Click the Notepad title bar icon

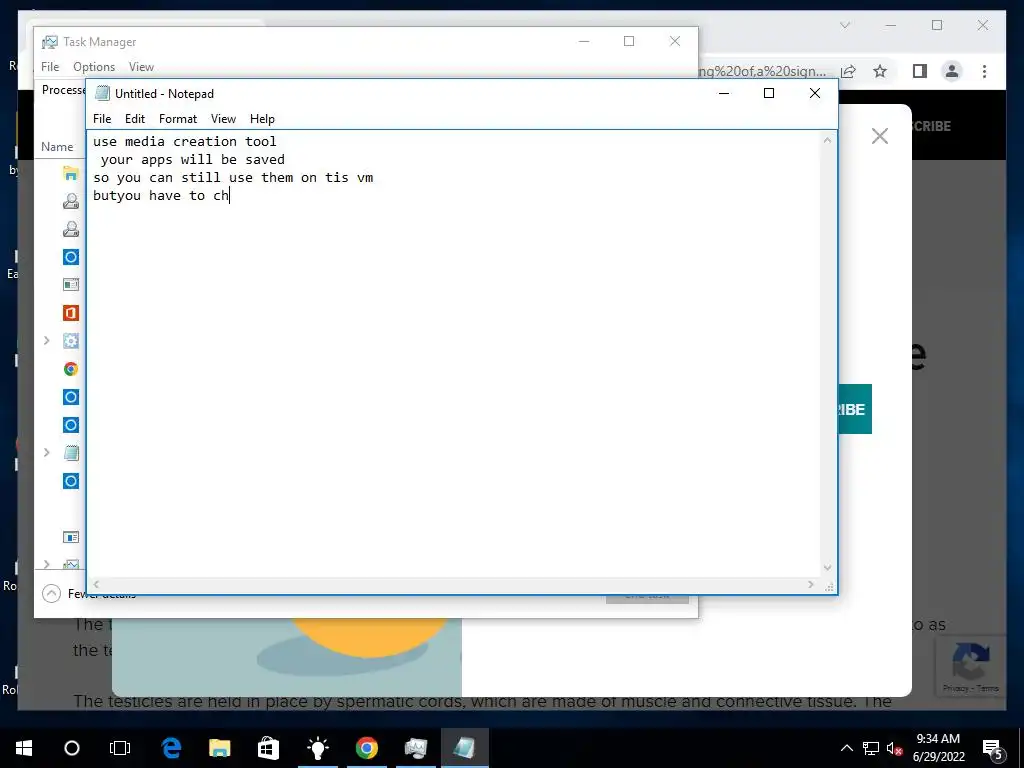click(x=102, y=93)
